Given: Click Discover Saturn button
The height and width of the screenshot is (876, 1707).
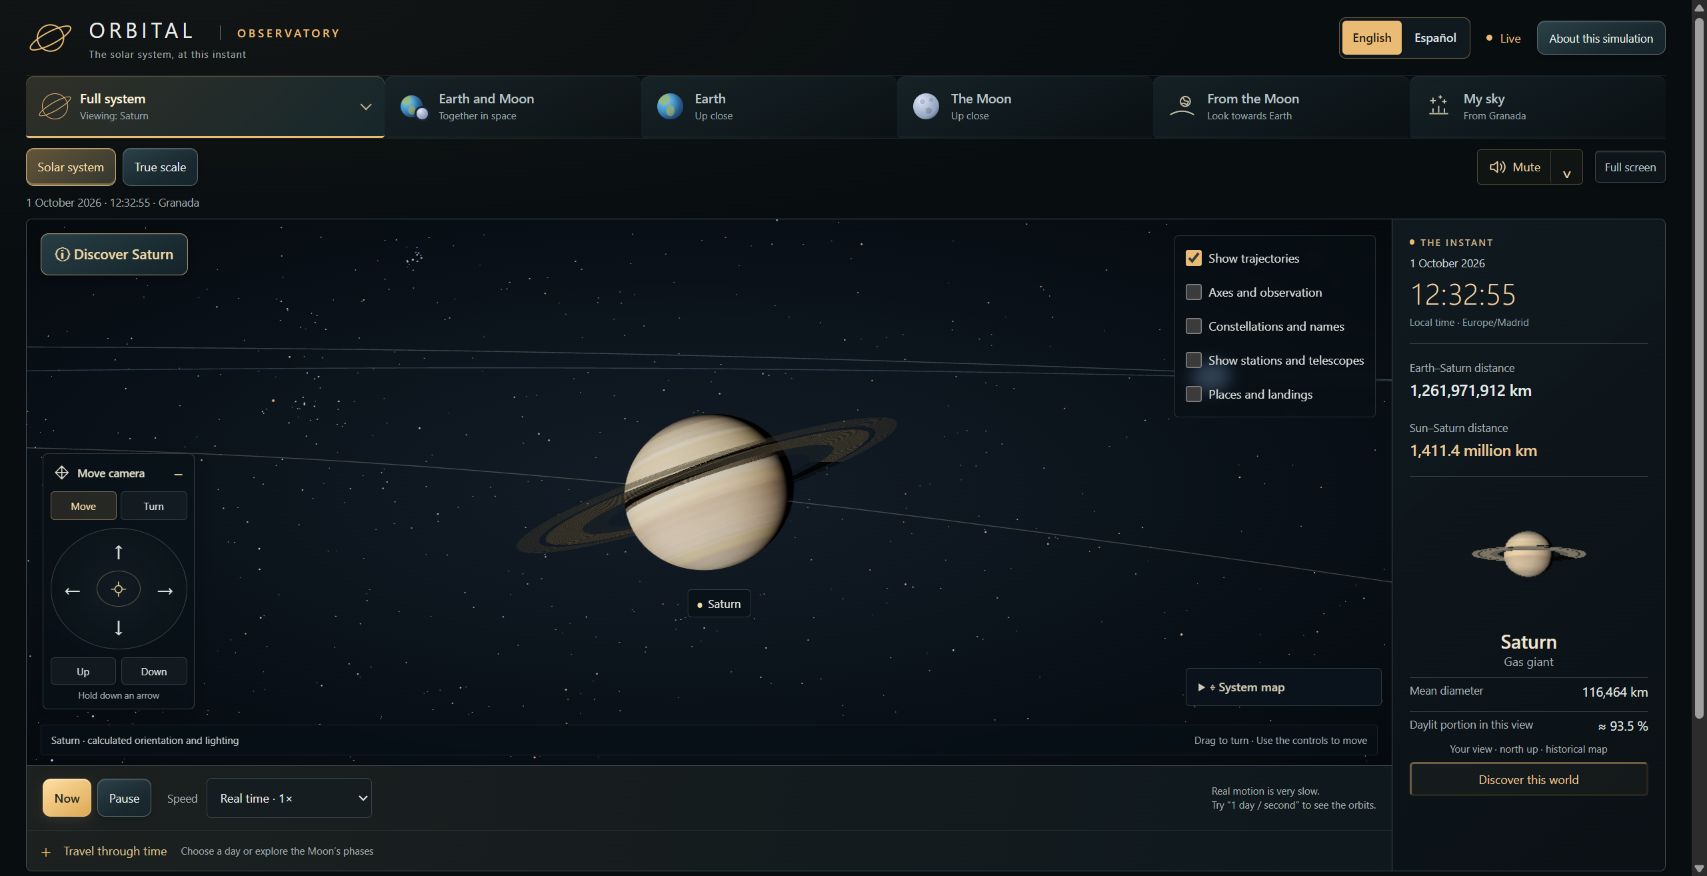Looking at the screenshot, I should (114, 254).
